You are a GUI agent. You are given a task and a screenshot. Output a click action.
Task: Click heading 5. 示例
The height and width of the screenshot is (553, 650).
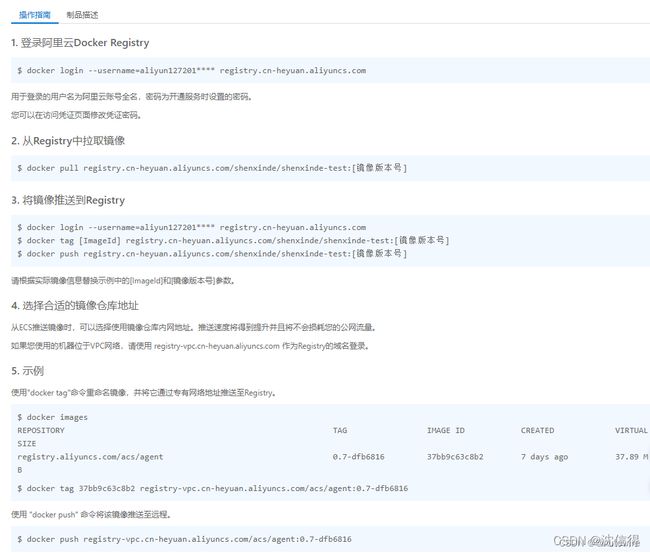pos(27,371)
